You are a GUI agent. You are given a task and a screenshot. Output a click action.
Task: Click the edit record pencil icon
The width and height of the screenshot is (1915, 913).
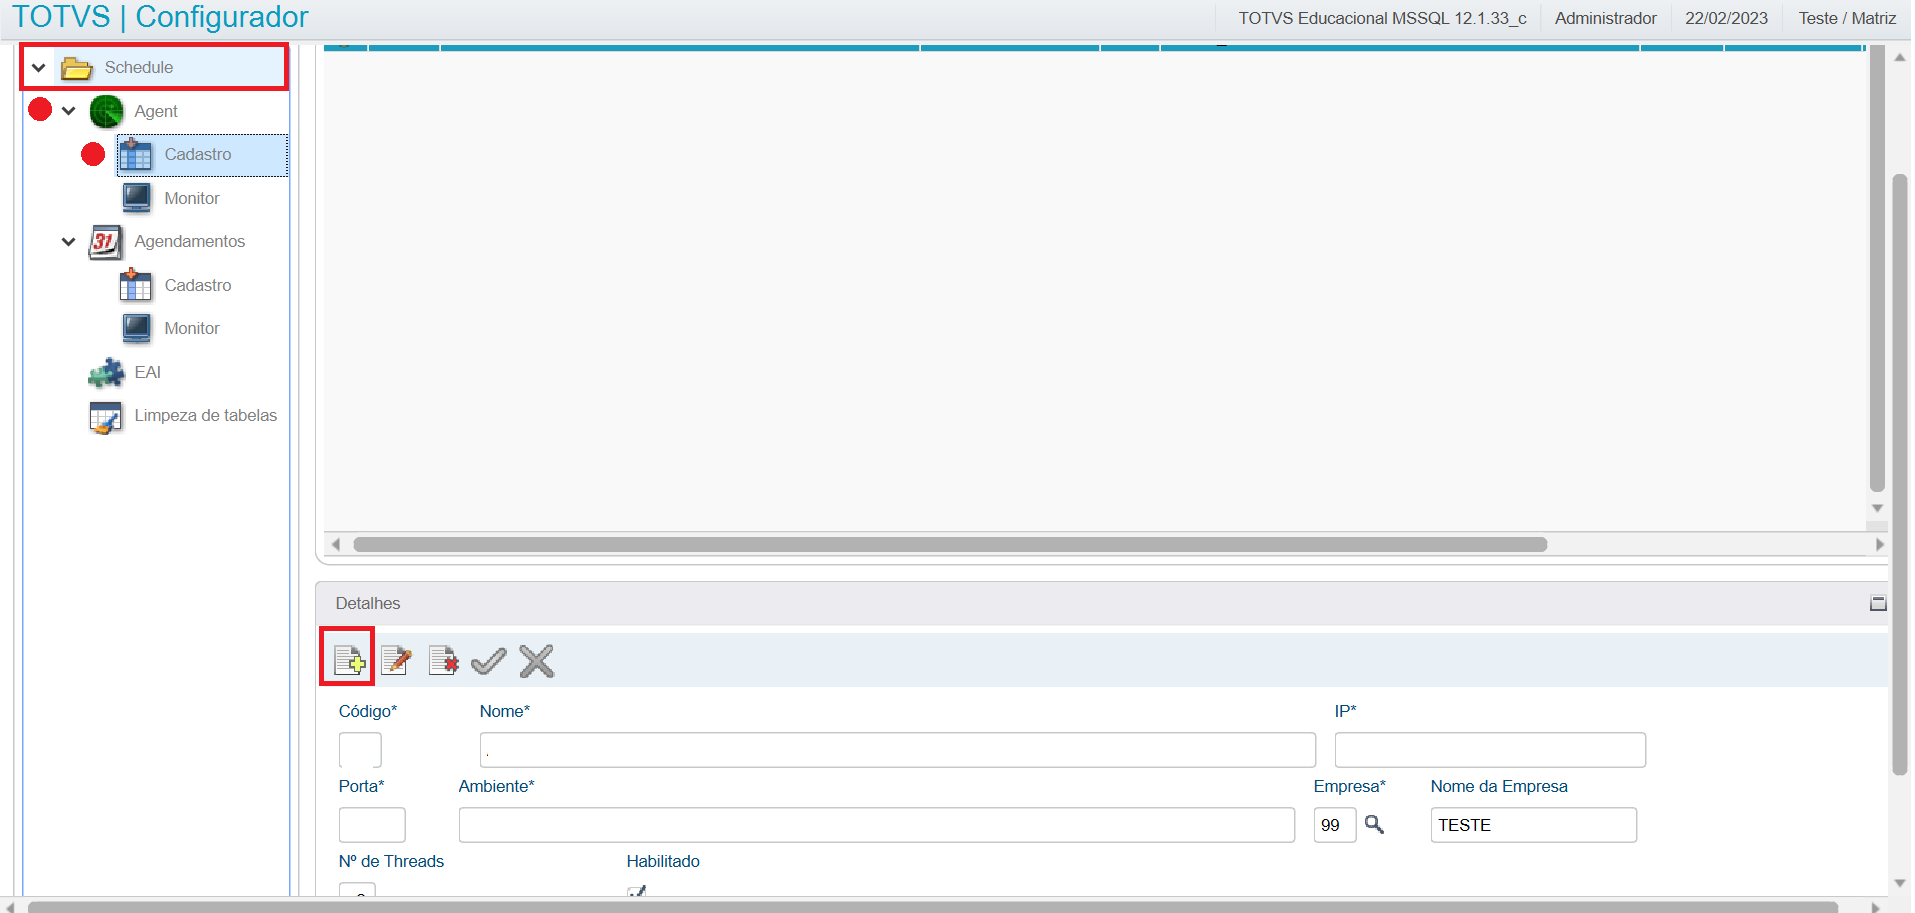(396, 660)
